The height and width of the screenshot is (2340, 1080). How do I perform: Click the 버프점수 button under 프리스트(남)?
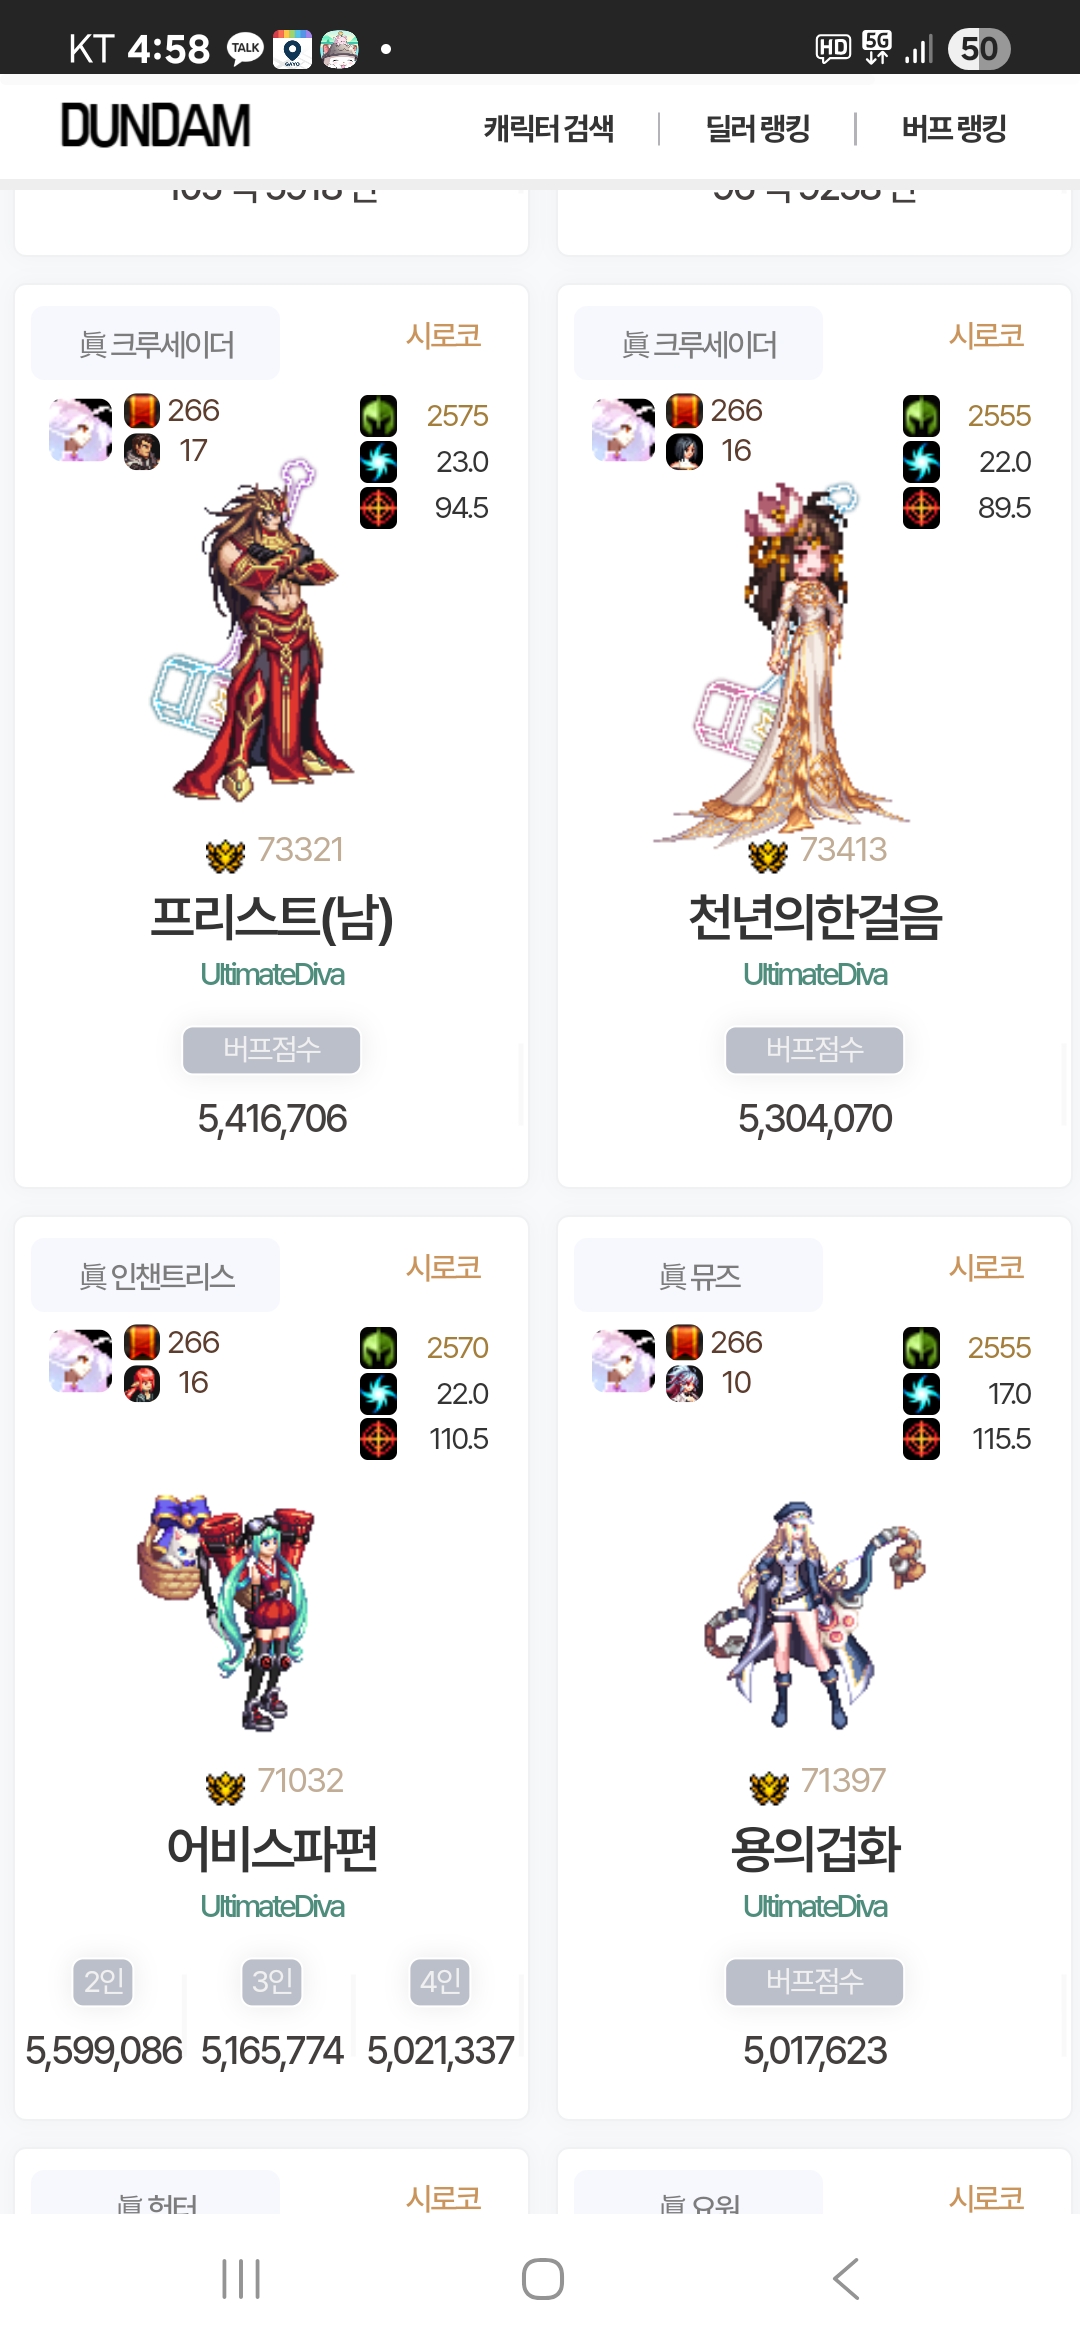point(272,1049)
